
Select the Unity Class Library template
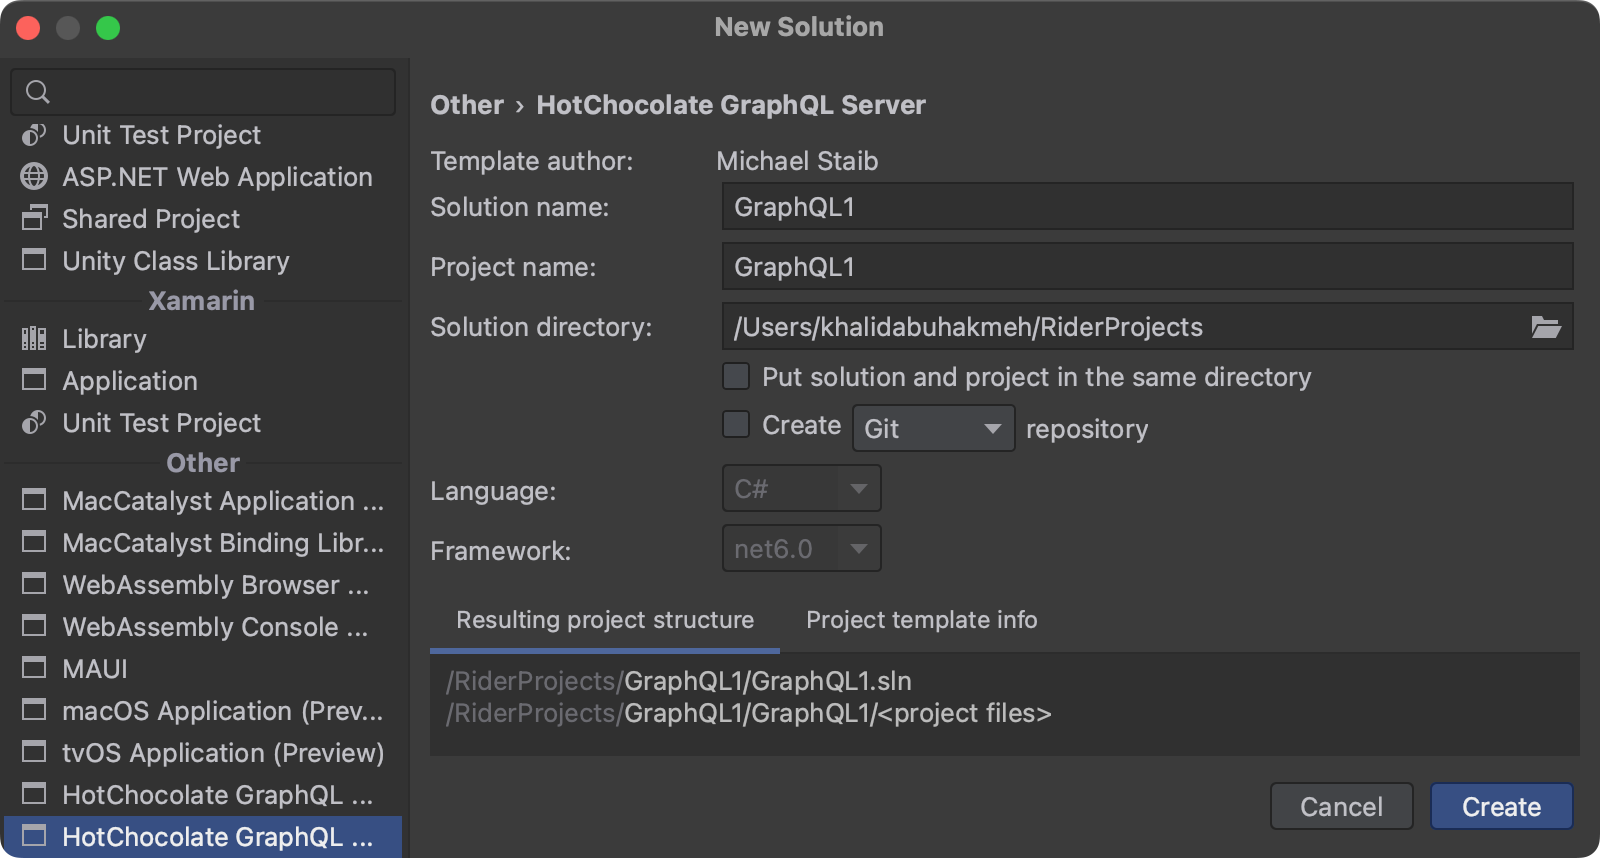(x=203, y=261)
